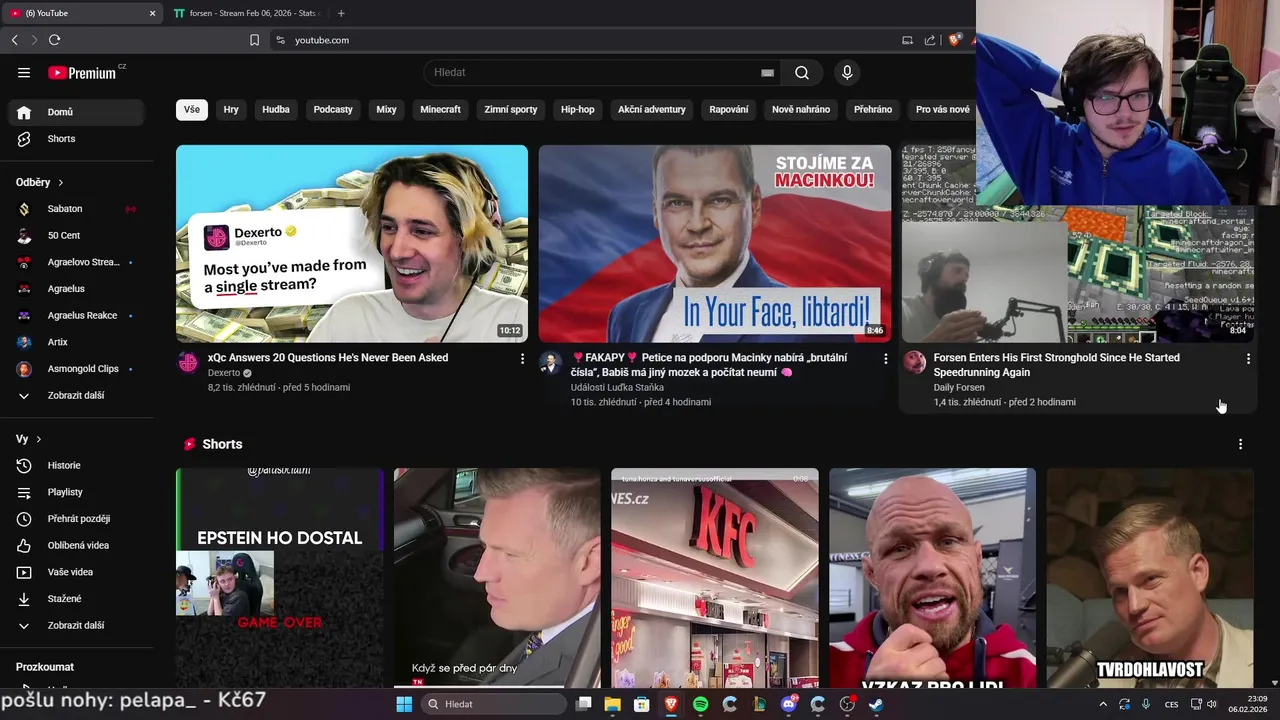The height and width of the screenshot is (720, 1280).
Task: Select the Nově nahráno chip
Action: click(x=801, y=109)
